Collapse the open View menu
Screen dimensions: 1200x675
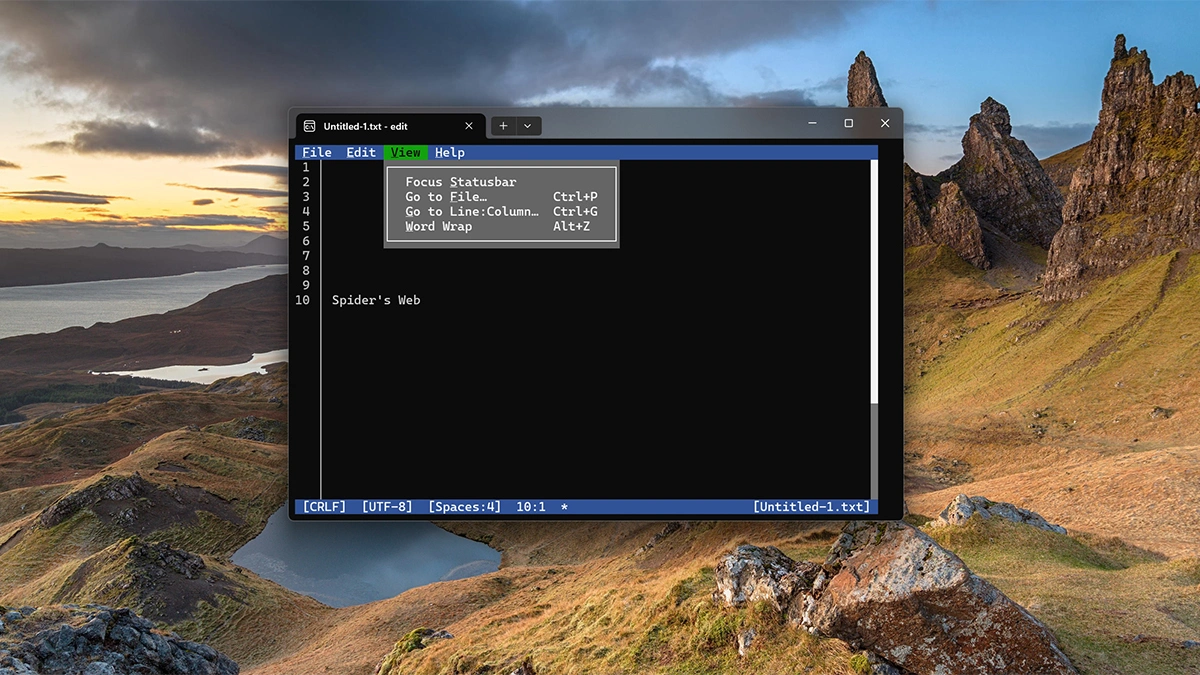click(x=405, y=153)
